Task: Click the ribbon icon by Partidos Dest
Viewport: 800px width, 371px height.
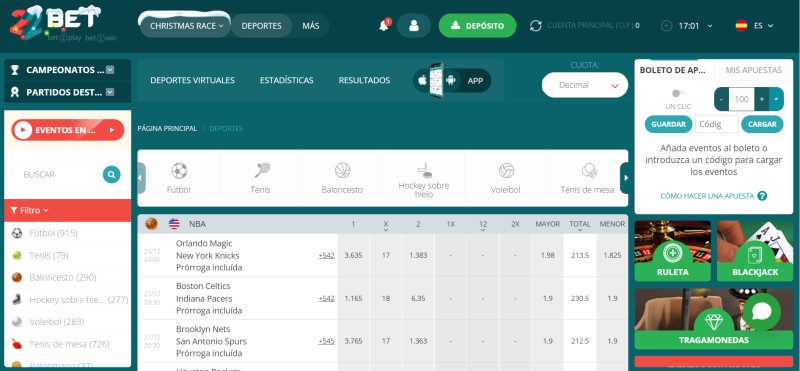Action: (15, 92)
